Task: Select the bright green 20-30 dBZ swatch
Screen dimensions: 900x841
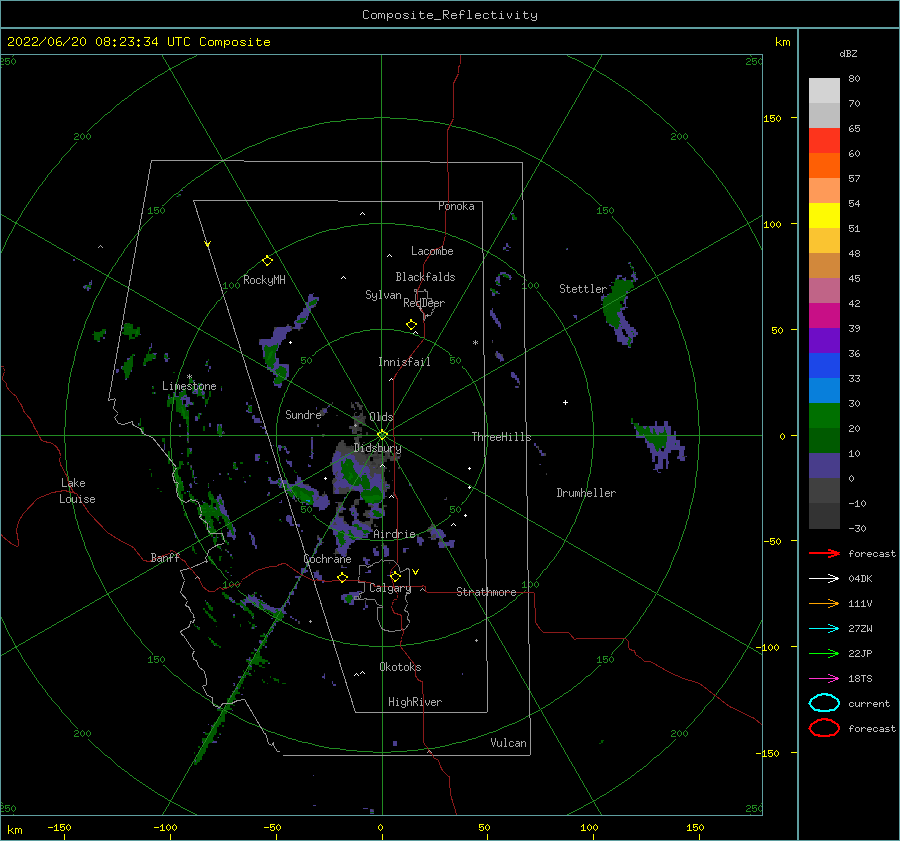Action: coord(824,416)
